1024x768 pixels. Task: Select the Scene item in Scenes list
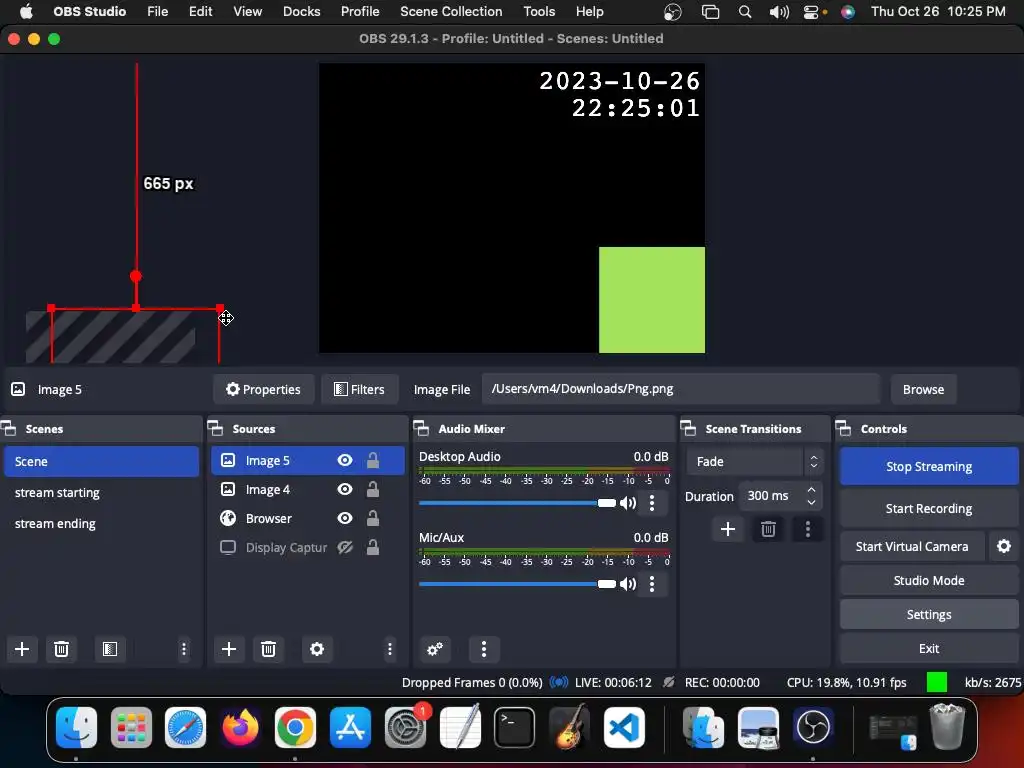tap(101, 461)
